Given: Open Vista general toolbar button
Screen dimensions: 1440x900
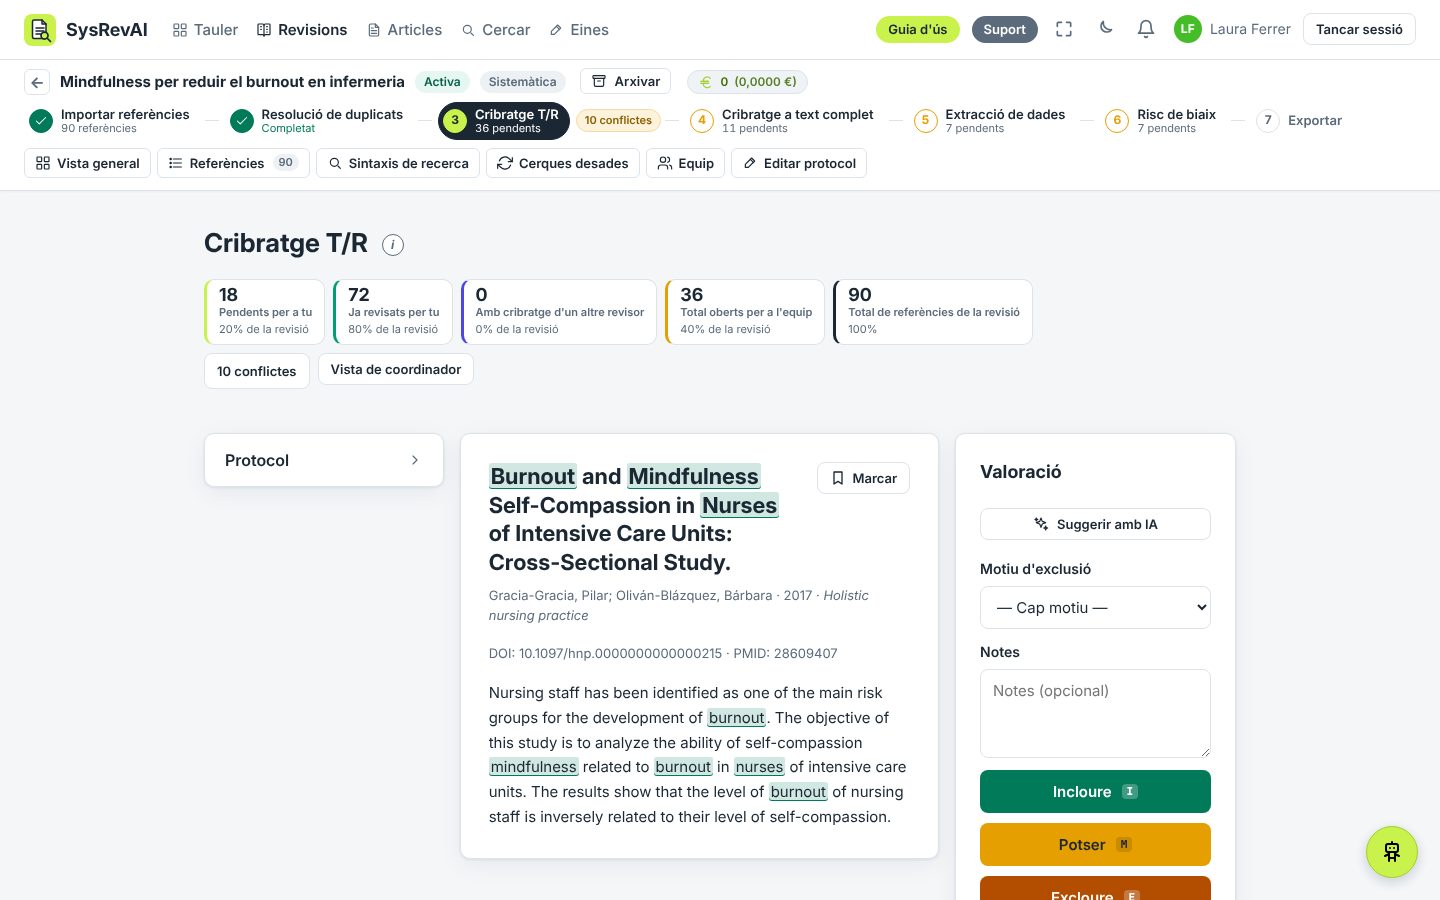Looking at the screenshot, I should pyautogui.click(x=88, y=163).
